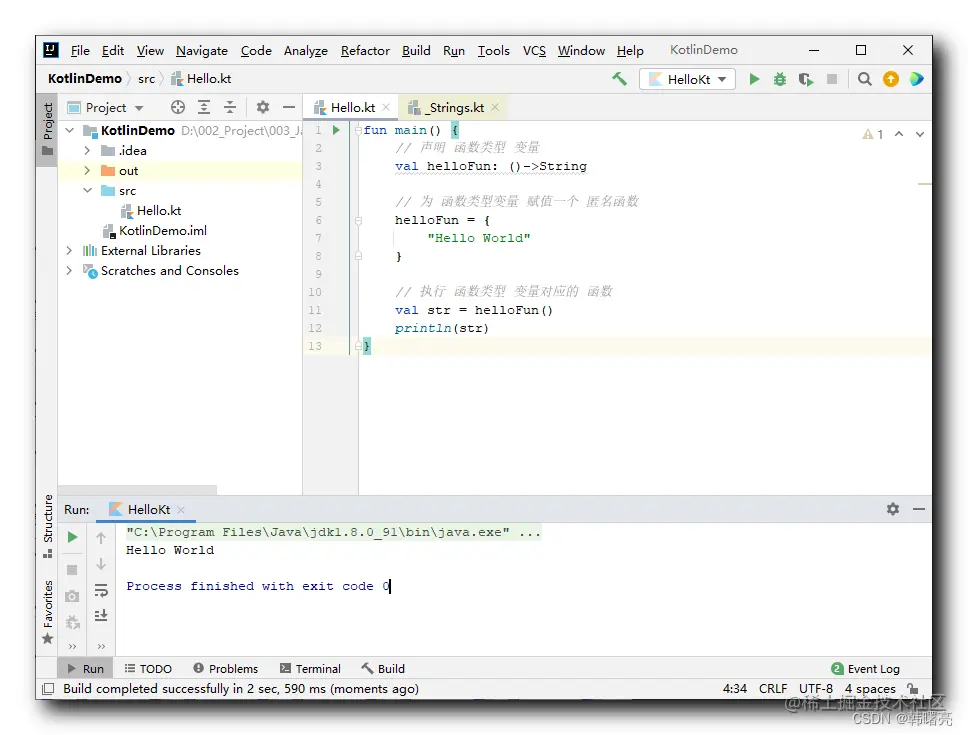Expand the .idea folder
This screenshot has width=968, height=735.
pos(87,151)
